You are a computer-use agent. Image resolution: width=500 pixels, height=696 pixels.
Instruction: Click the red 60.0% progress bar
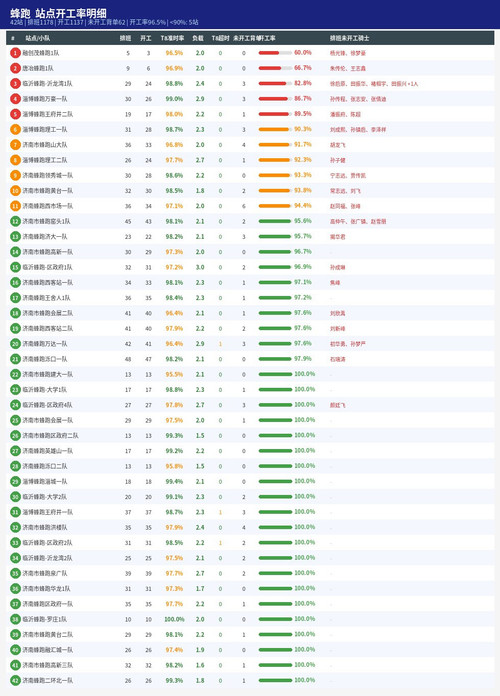pyautogui.click(x=275, y=53)
